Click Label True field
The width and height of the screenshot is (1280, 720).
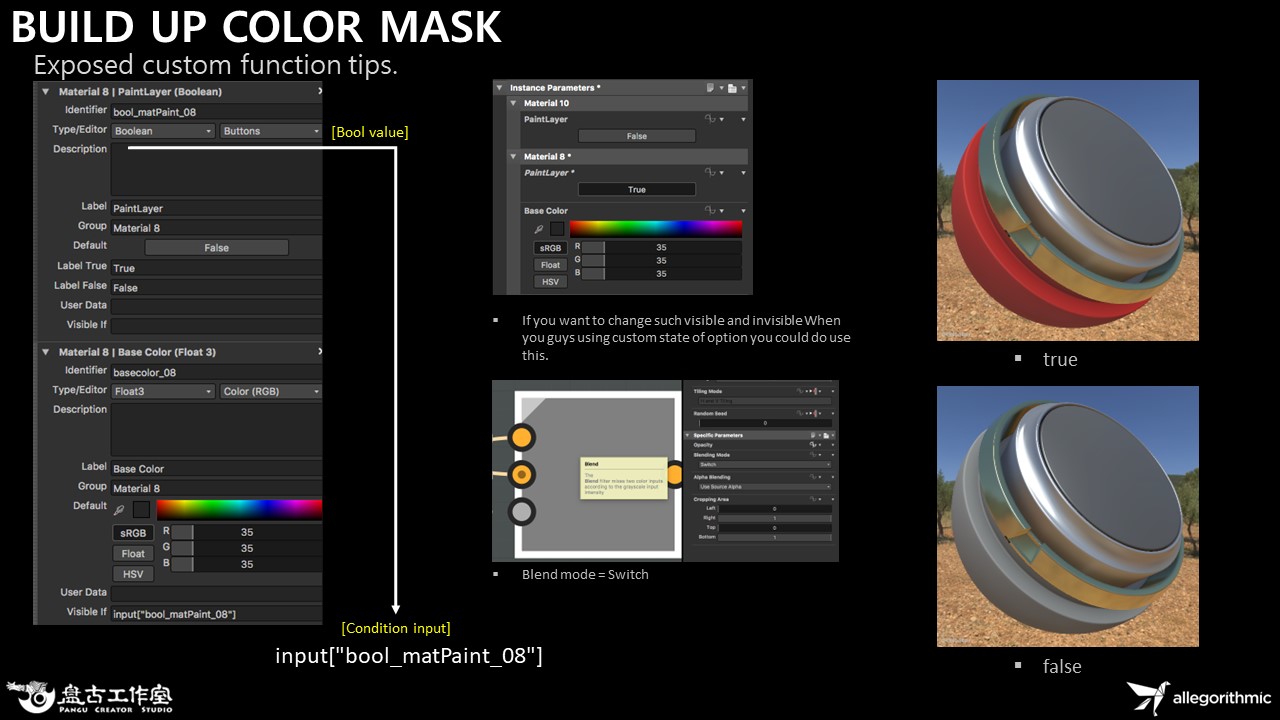tap(216, 268)
